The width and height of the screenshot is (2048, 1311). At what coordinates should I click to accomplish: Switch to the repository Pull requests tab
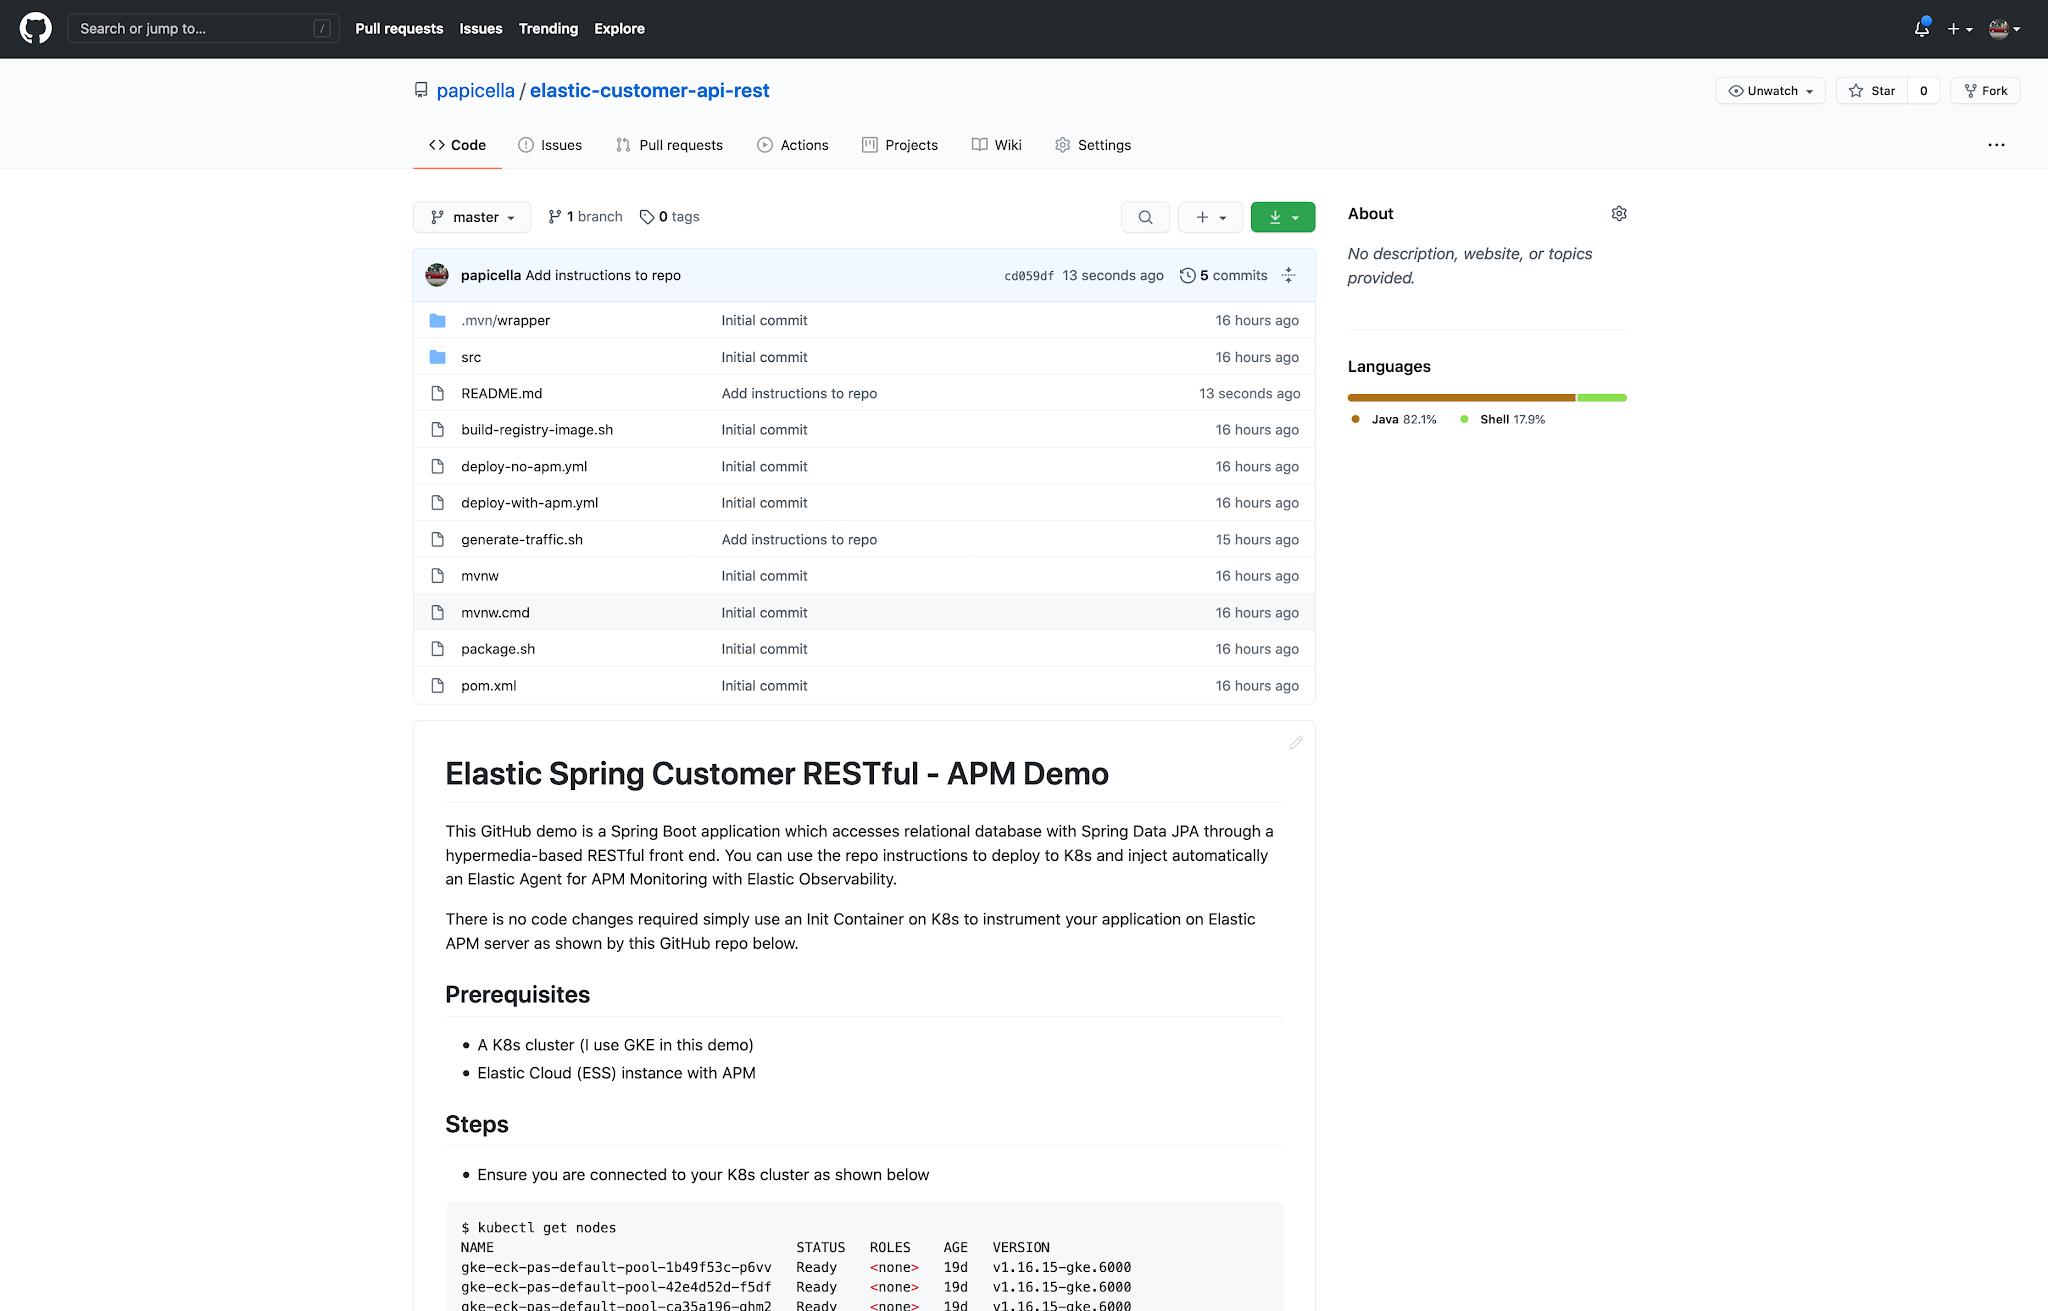(670, 145)
